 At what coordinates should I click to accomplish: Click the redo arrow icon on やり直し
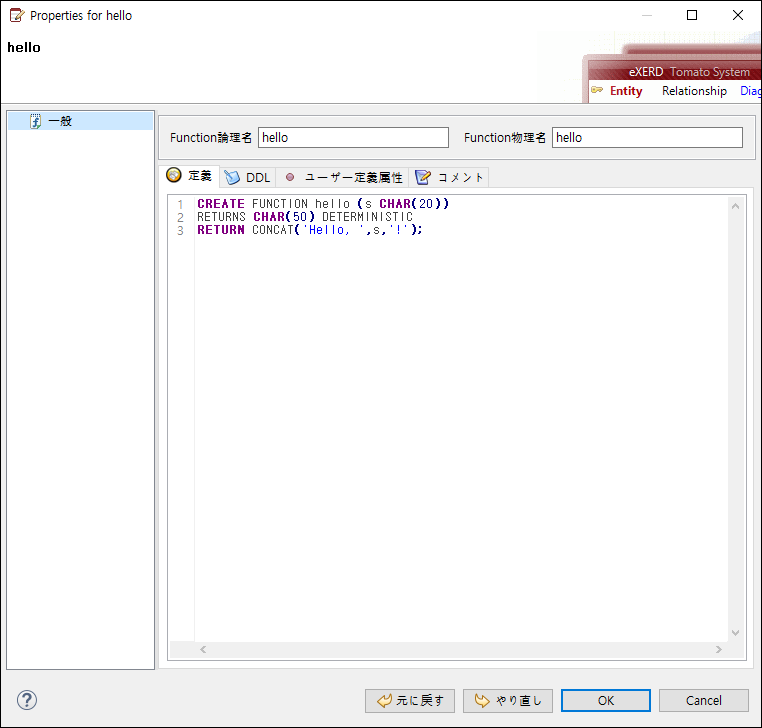tap(482, 700)
